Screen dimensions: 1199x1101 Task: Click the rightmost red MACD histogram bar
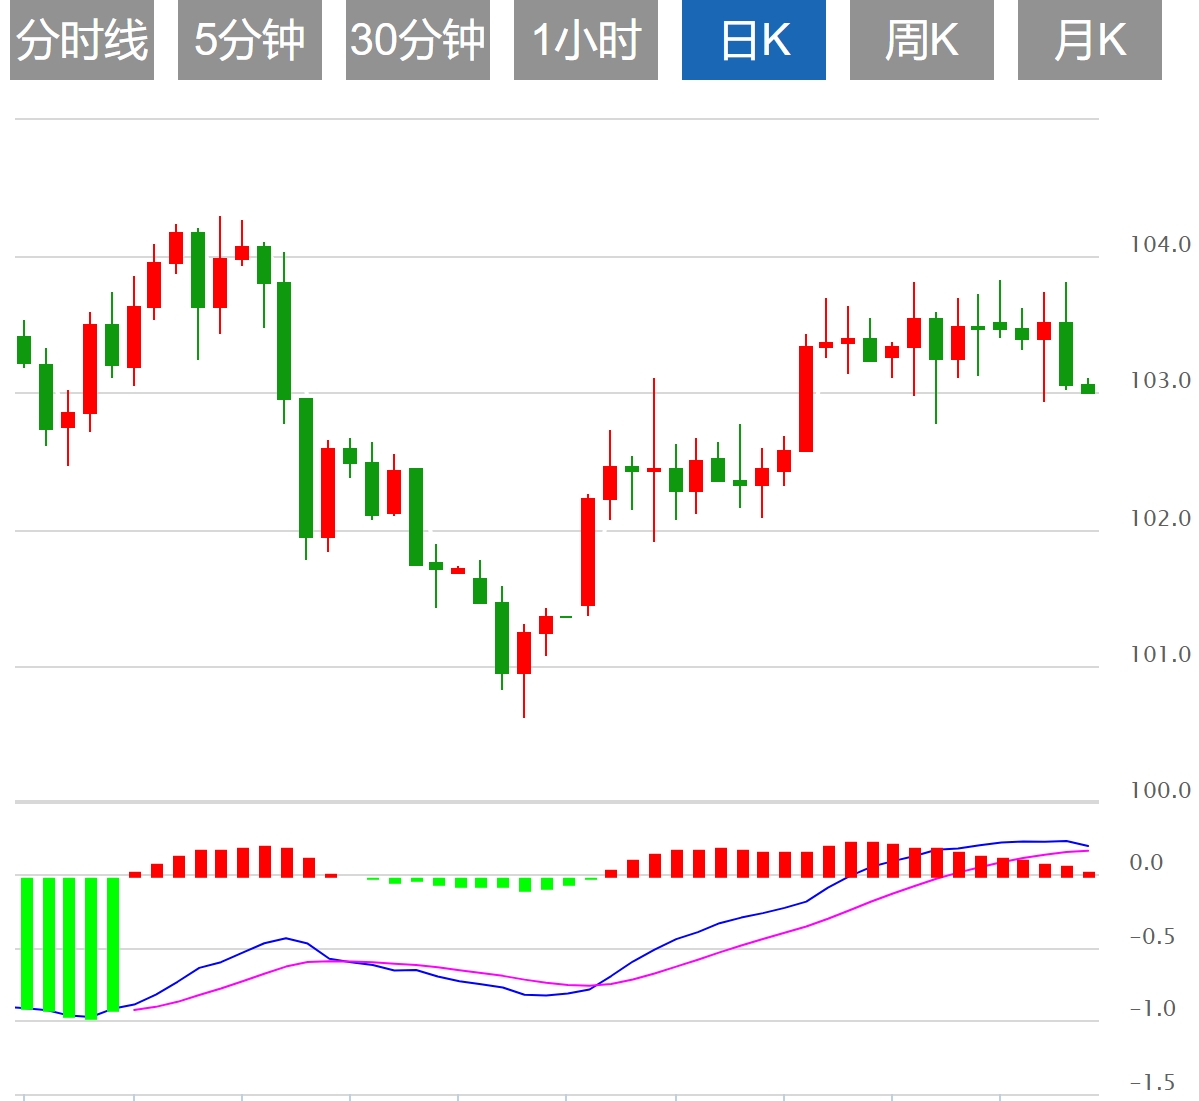tap(1089, 875)
